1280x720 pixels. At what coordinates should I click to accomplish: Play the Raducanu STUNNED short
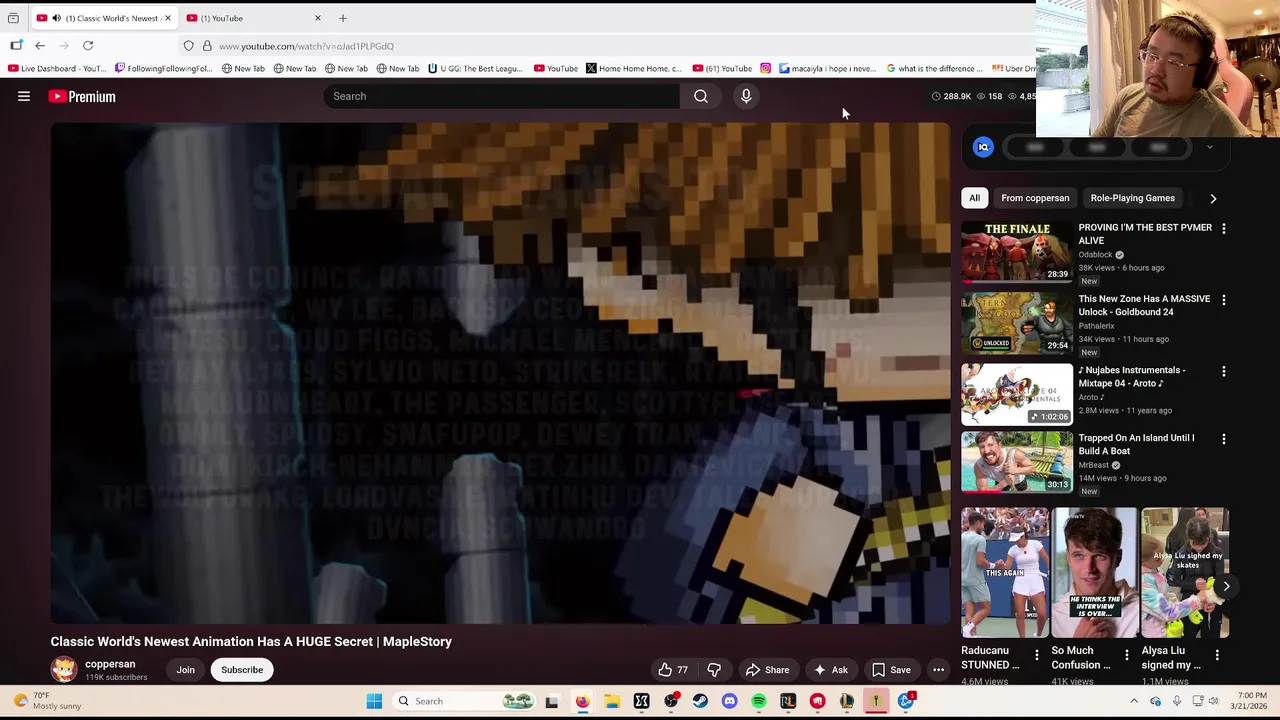(1005, 572)
